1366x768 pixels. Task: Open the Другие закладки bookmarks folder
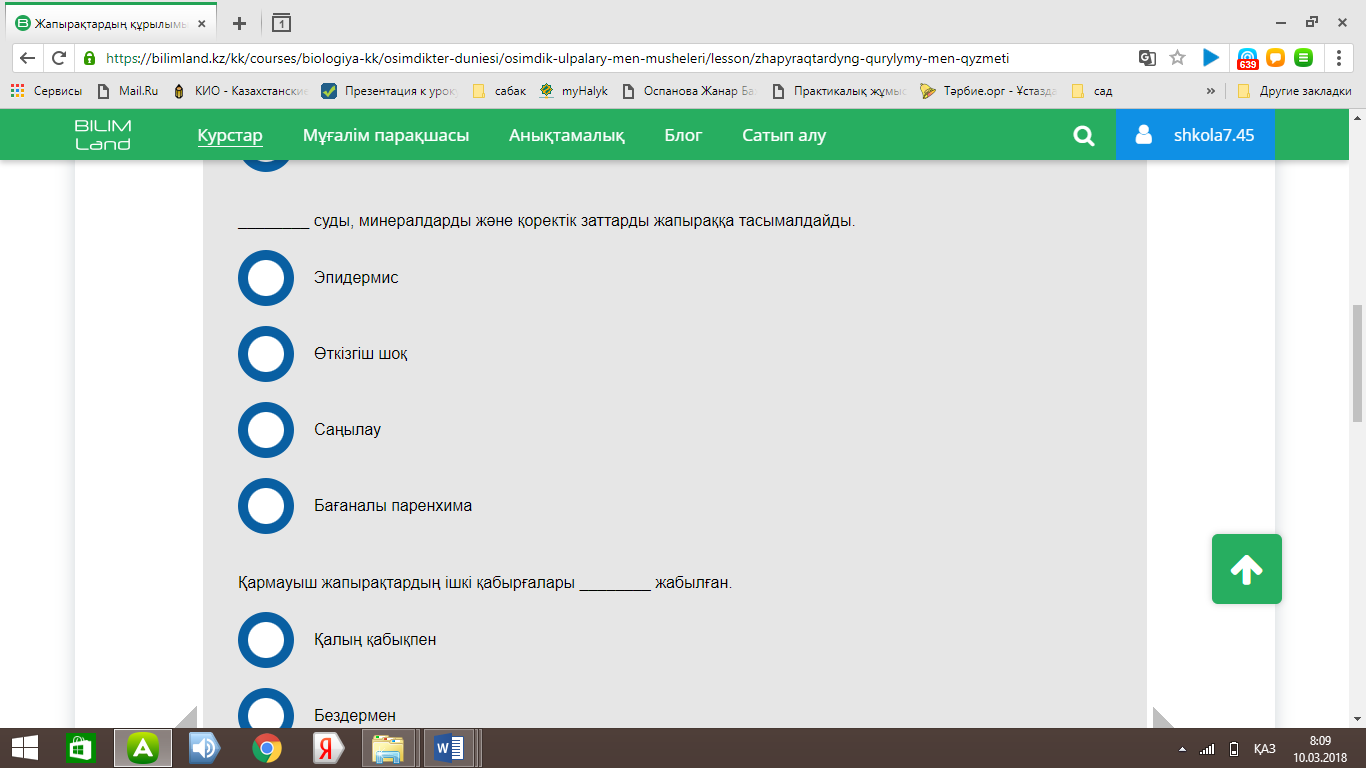[x=1294, y=91]
